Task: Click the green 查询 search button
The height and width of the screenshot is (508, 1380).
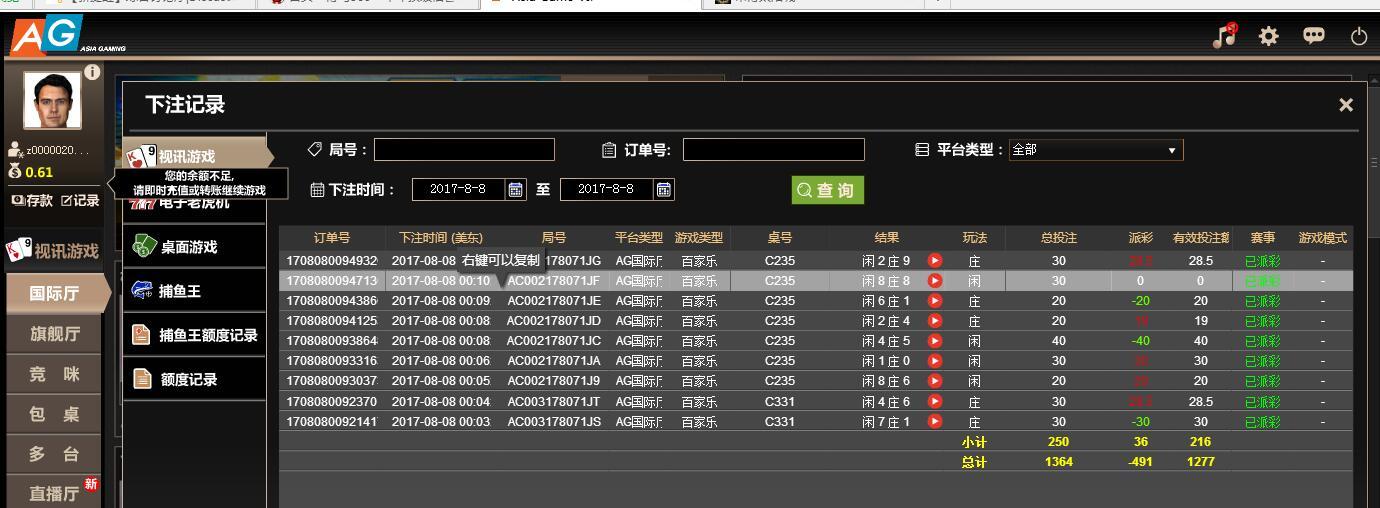Action: 827,190
